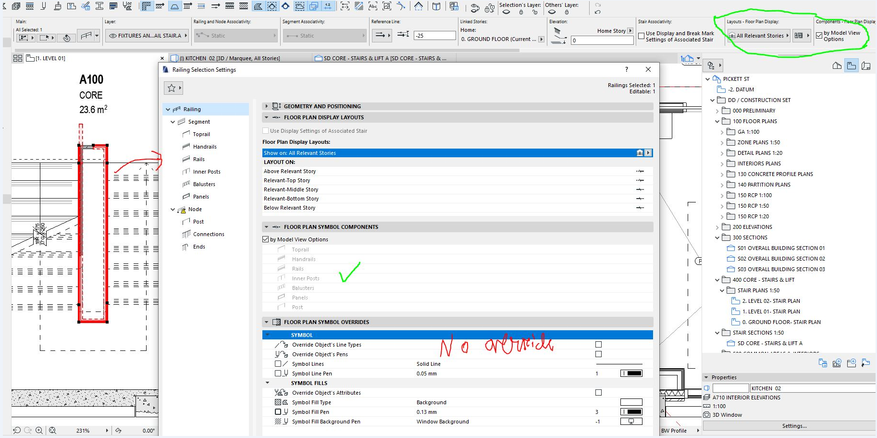Viewport: 877px width, 438px height.
Task: Toggle Use Display and Break Mark Settings checkbox
Action: click(x=642, y=34)
